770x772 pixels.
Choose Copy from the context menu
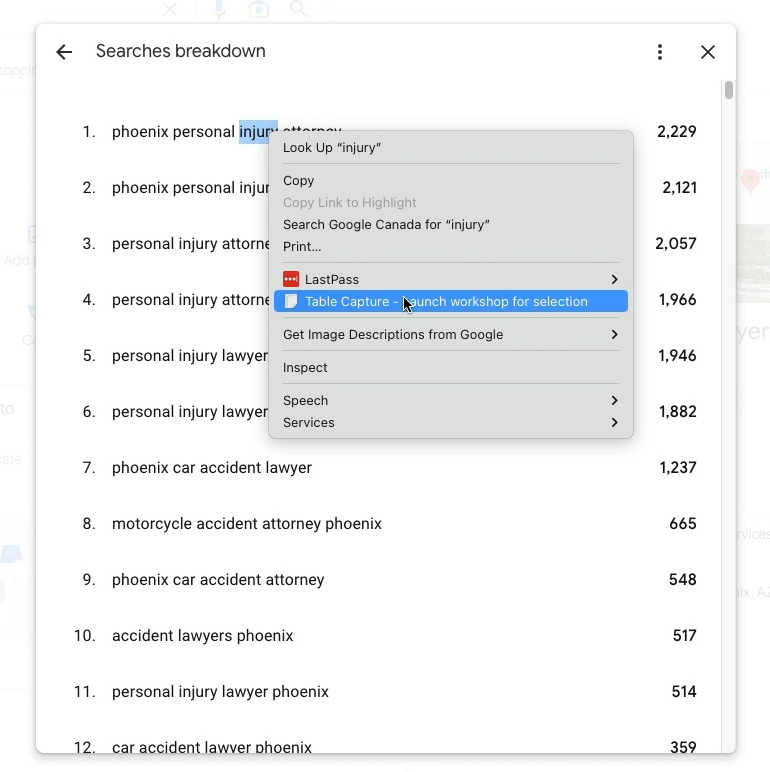click(299, 181)
